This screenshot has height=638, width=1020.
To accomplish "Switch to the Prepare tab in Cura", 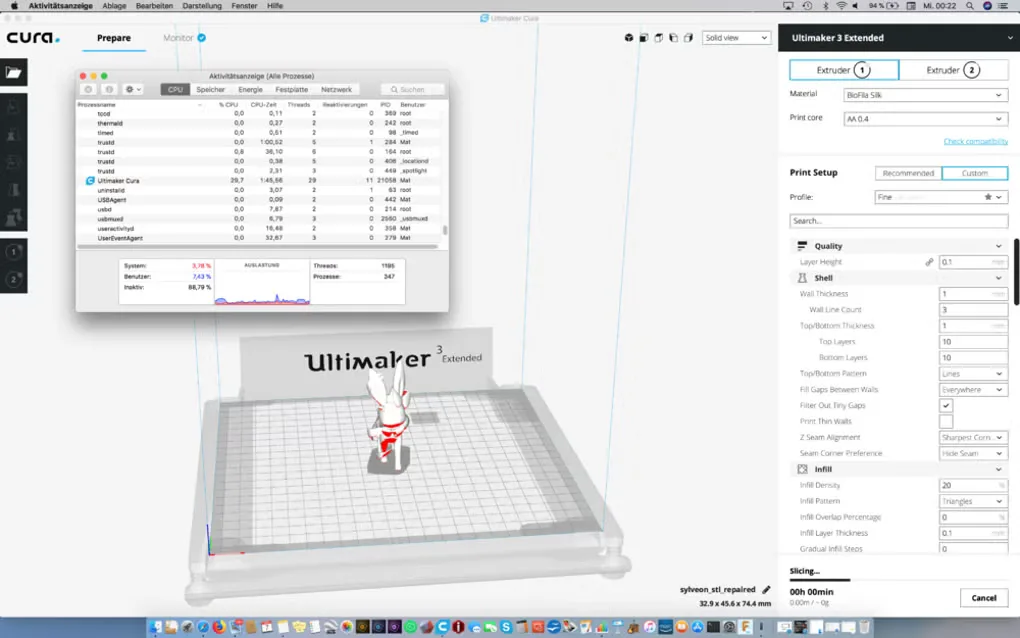I will pos(114,38).
